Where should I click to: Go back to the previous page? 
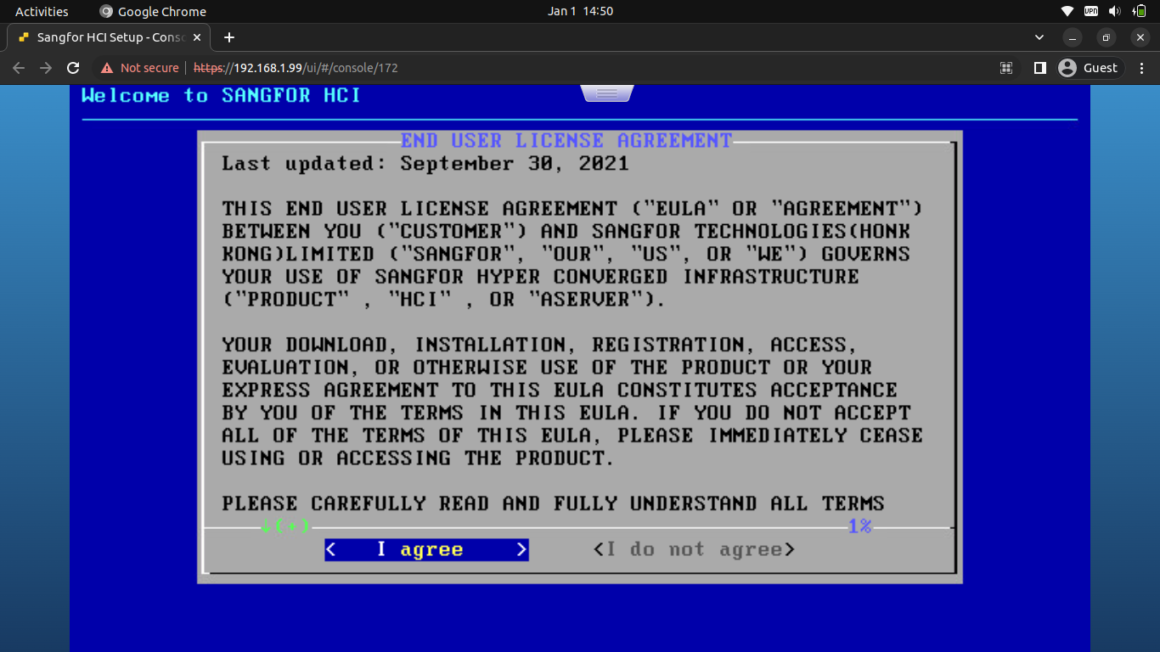pos(18,68)
